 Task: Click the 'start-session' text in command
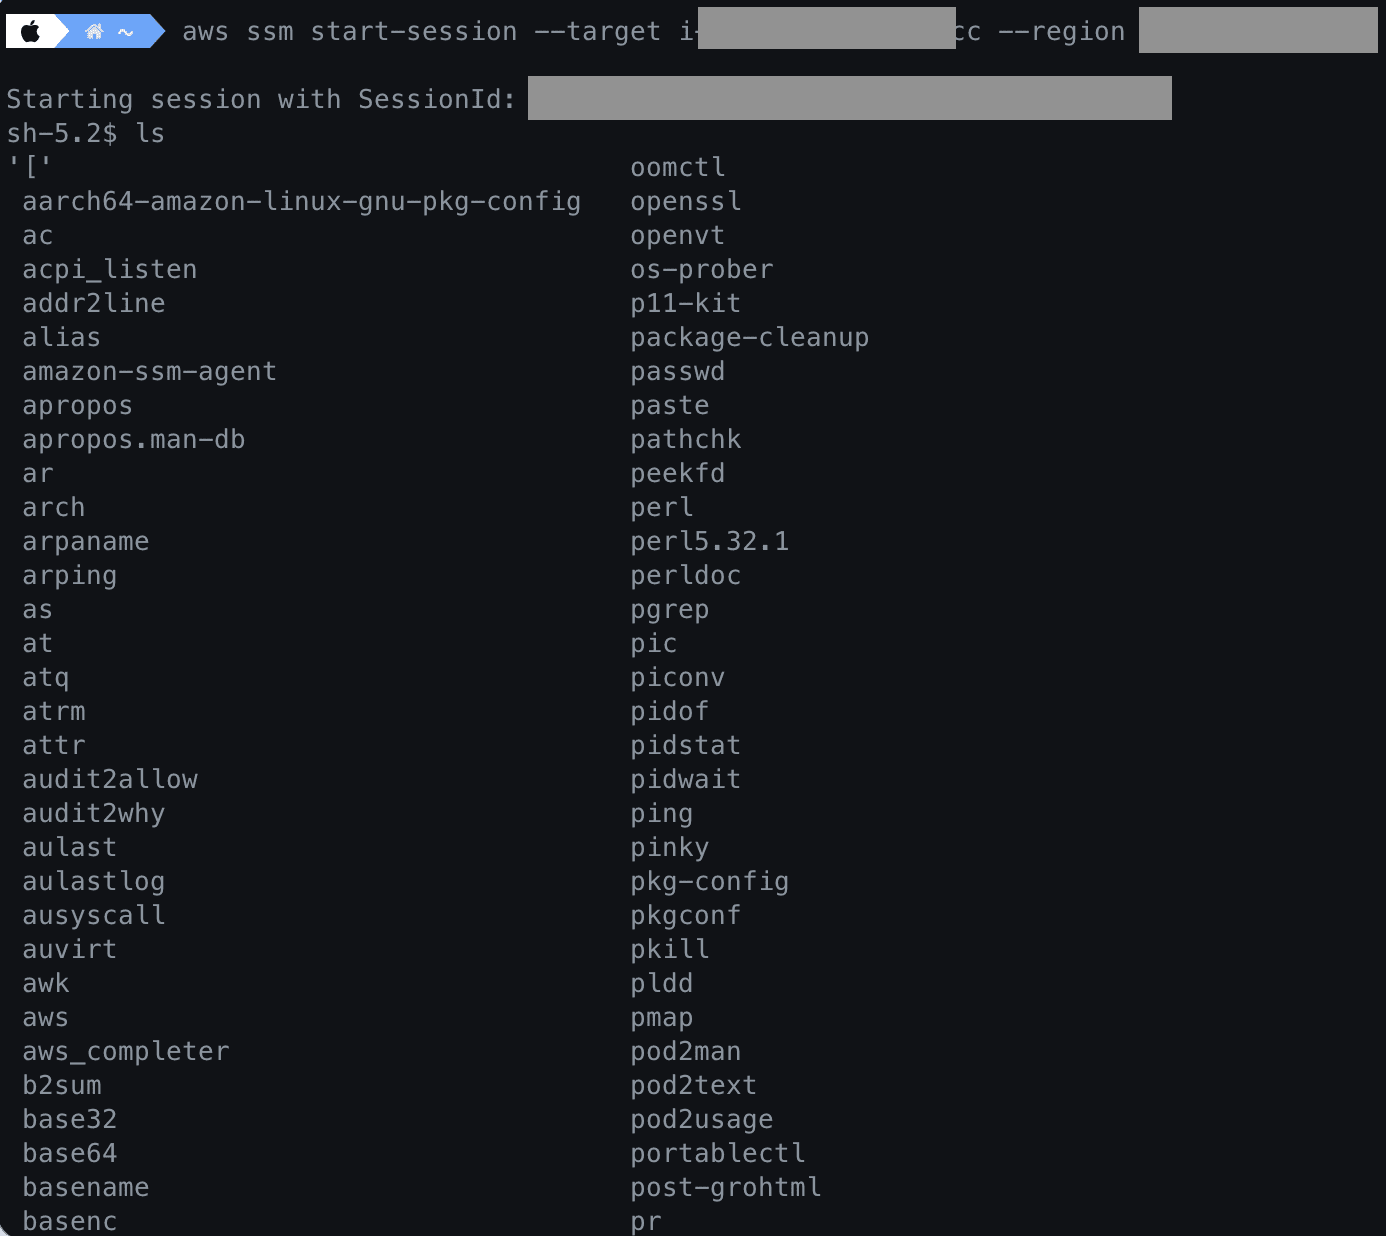[413, 31]
